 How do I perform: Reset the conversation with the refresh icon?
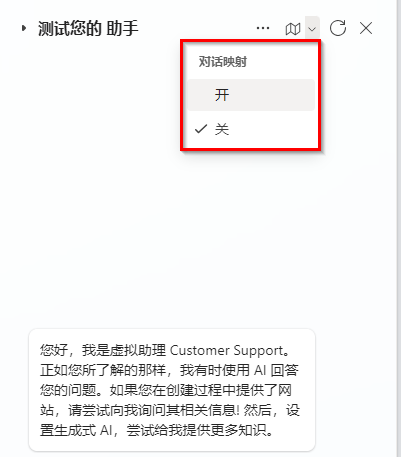tap(338, 28)
